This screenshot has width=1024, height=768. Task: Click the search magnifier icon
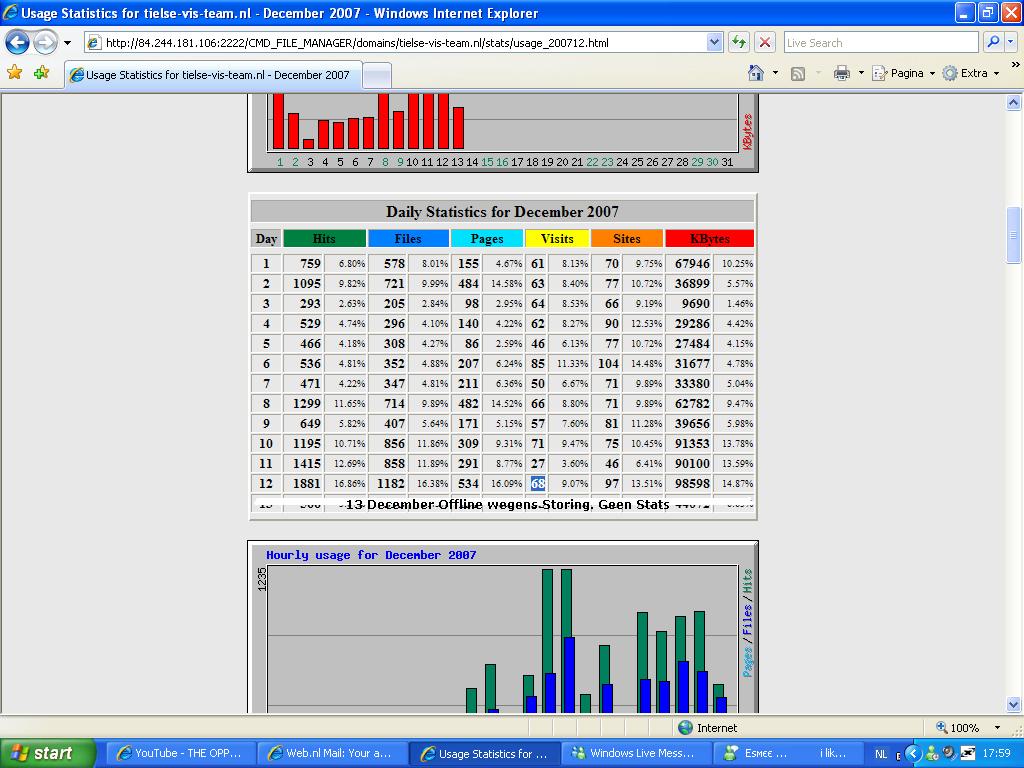pos(993,42)
